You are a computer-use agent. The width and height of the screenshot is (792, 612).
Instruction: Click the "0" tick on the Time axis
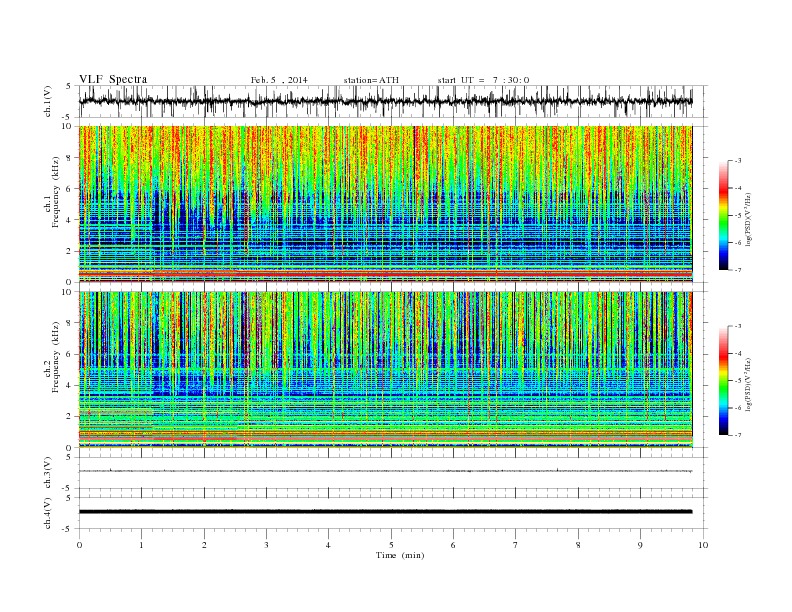[79, 545]
